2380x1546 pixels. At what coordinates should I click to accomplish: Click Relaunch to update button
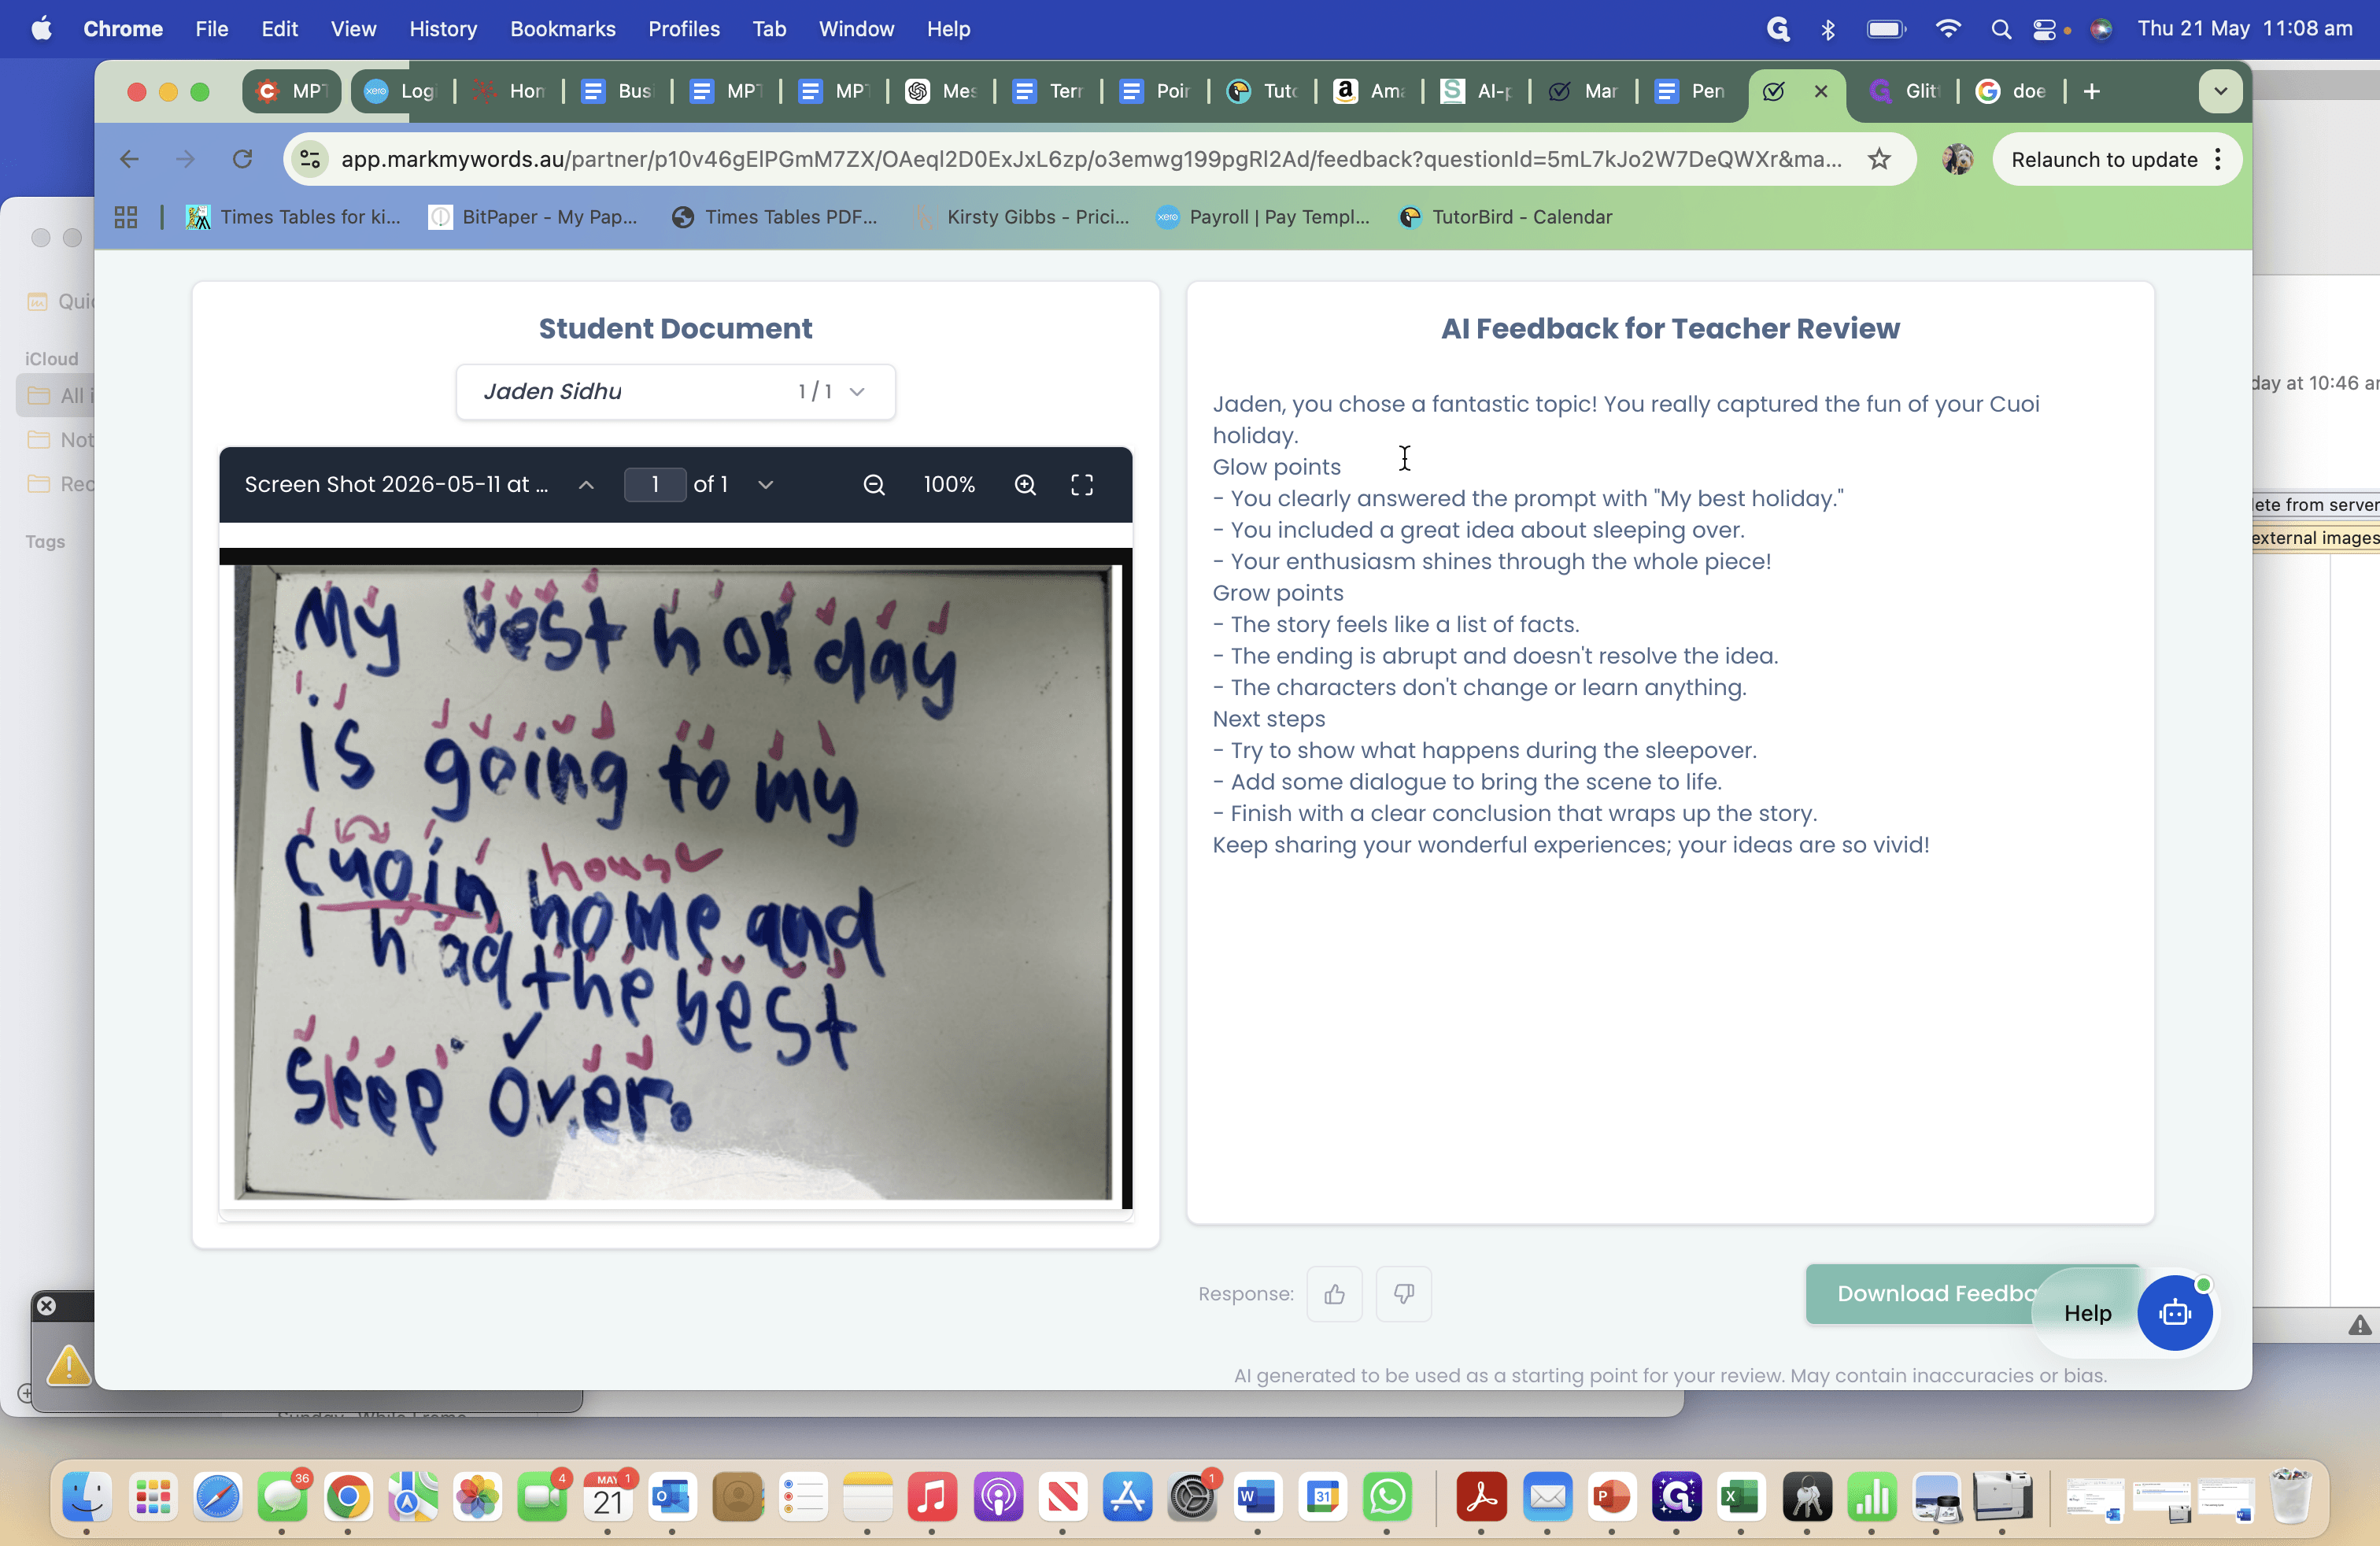pyautogui.click(x=2104, y=160)
